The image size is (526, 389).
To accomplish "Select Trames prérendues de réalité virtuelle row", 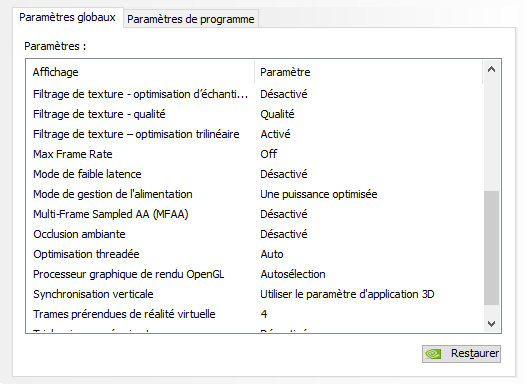I will tap(255, 314).
